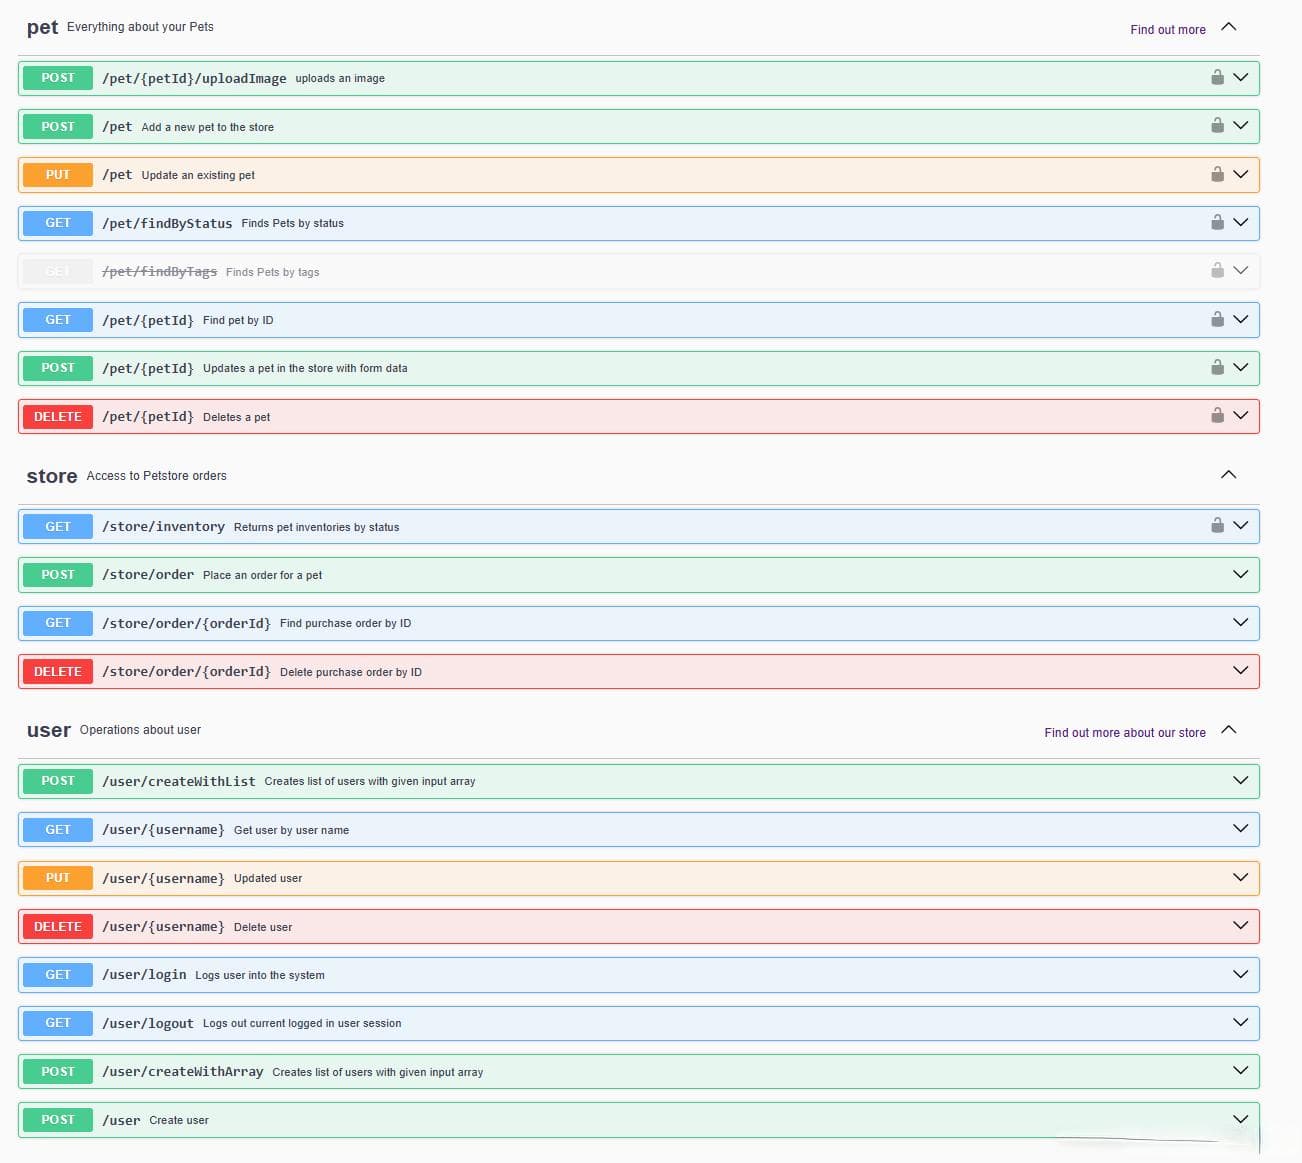
Task: Collapse the store section with its arrow
Action: point(1229,474)
